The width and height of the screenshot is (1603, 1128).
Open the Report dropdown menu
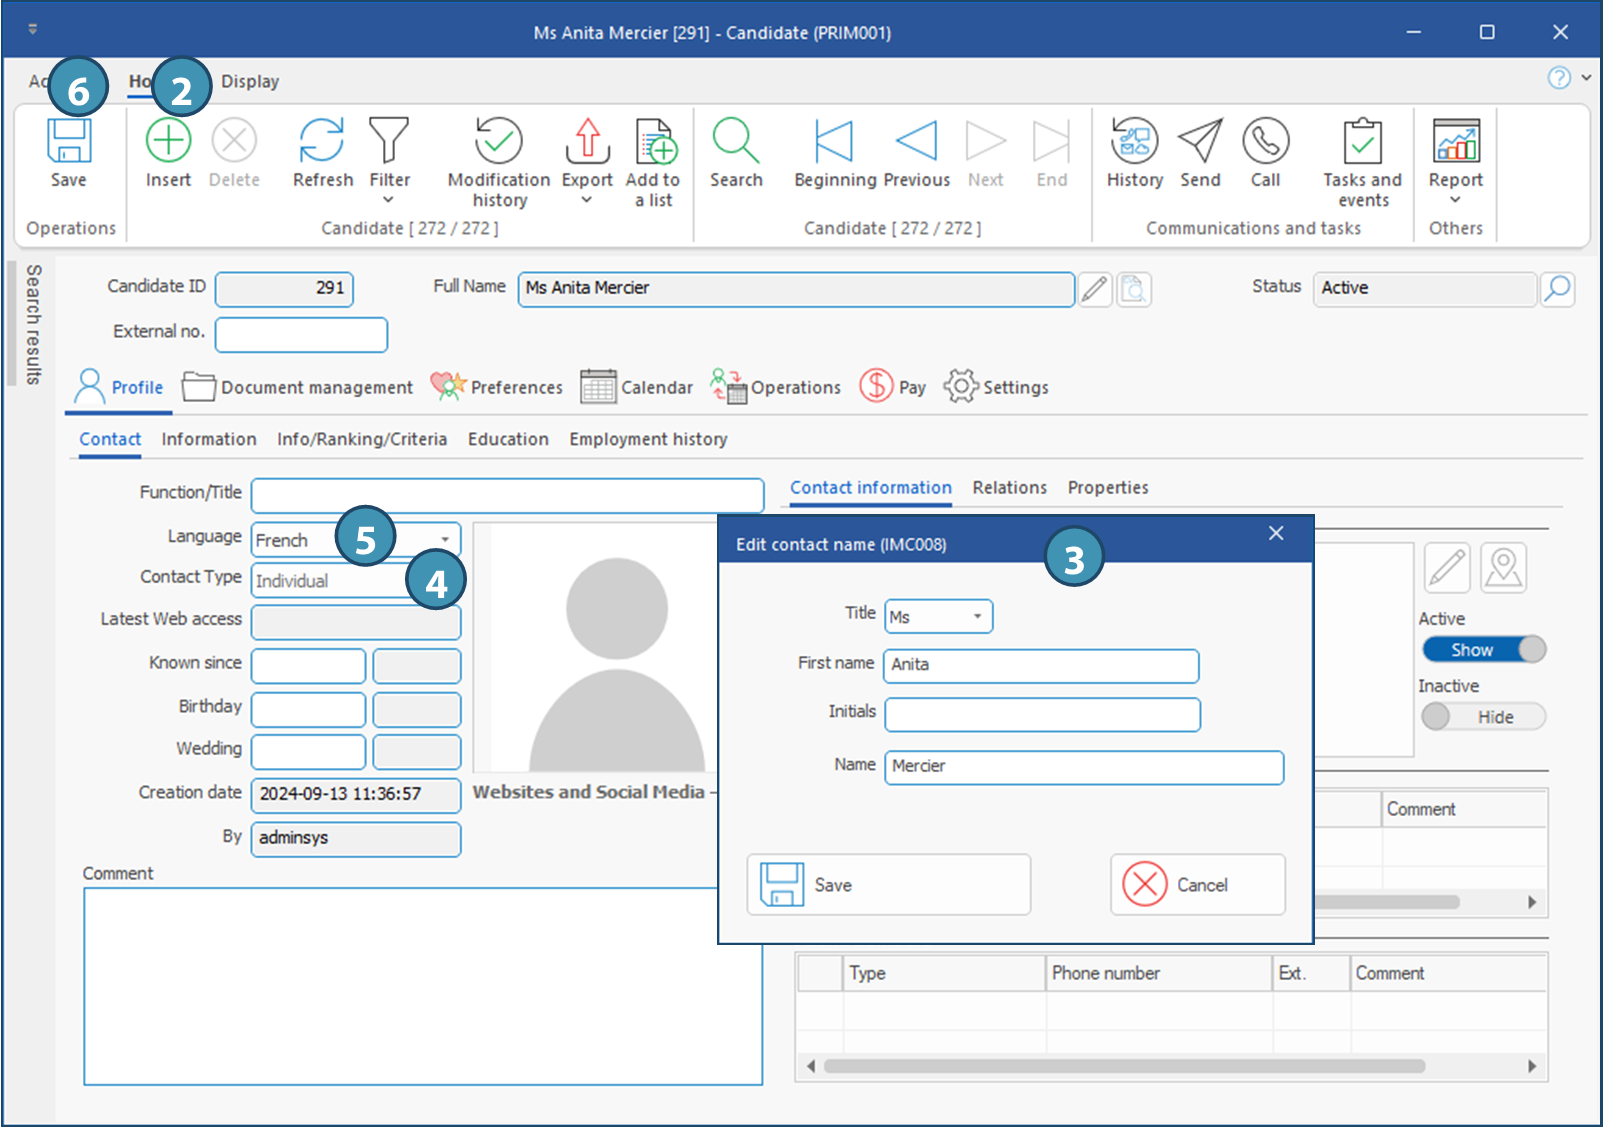tap(1455, 200)
